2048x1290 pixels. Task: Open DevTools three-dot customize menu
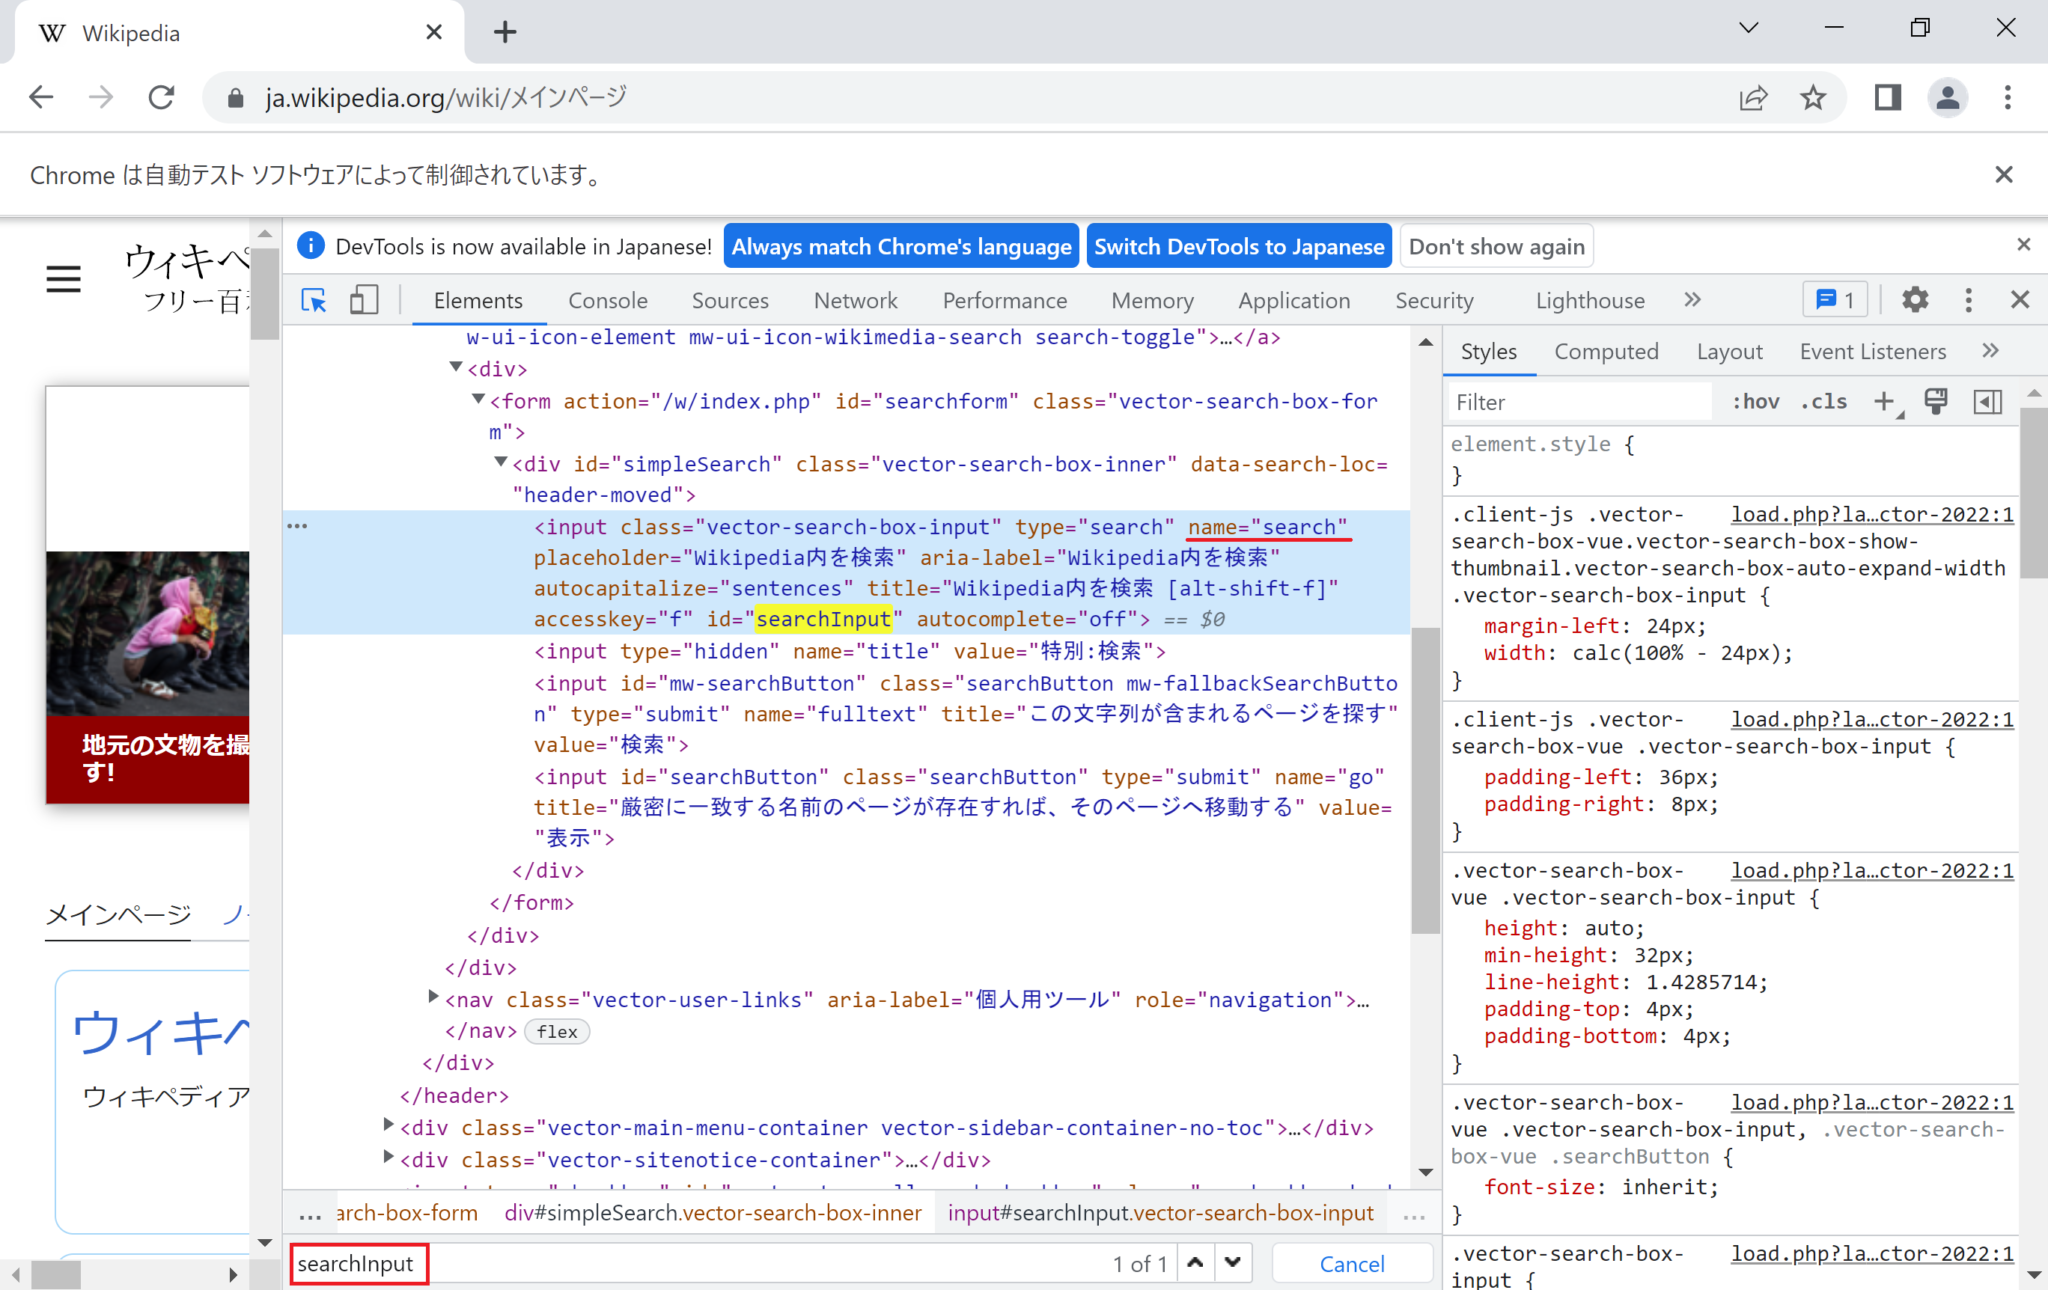[1968, 300]
